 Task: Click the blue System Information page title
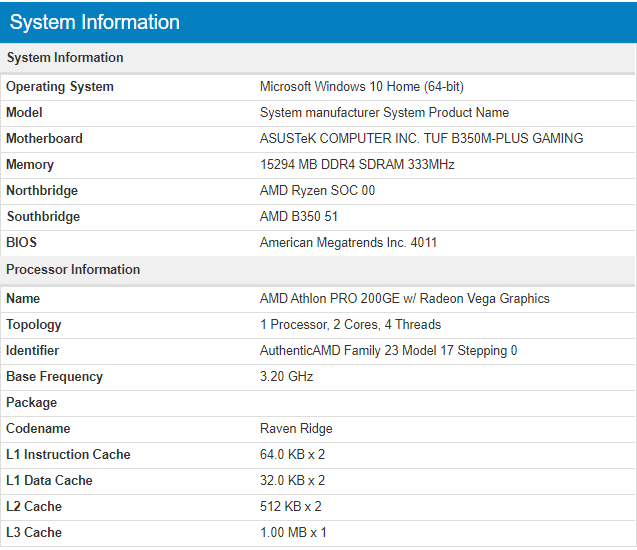click(94, 22)
